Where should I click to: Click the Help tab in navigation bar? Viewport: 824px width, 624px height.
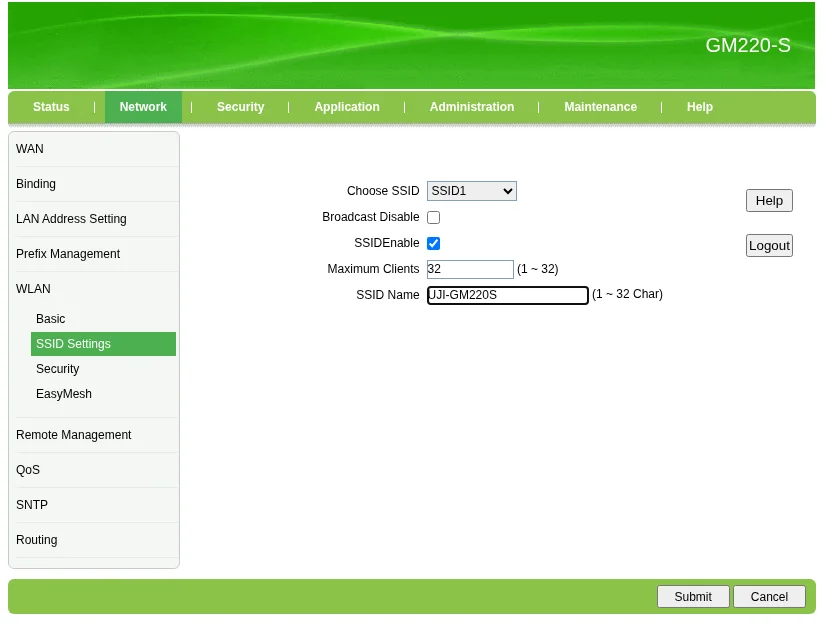699,107
